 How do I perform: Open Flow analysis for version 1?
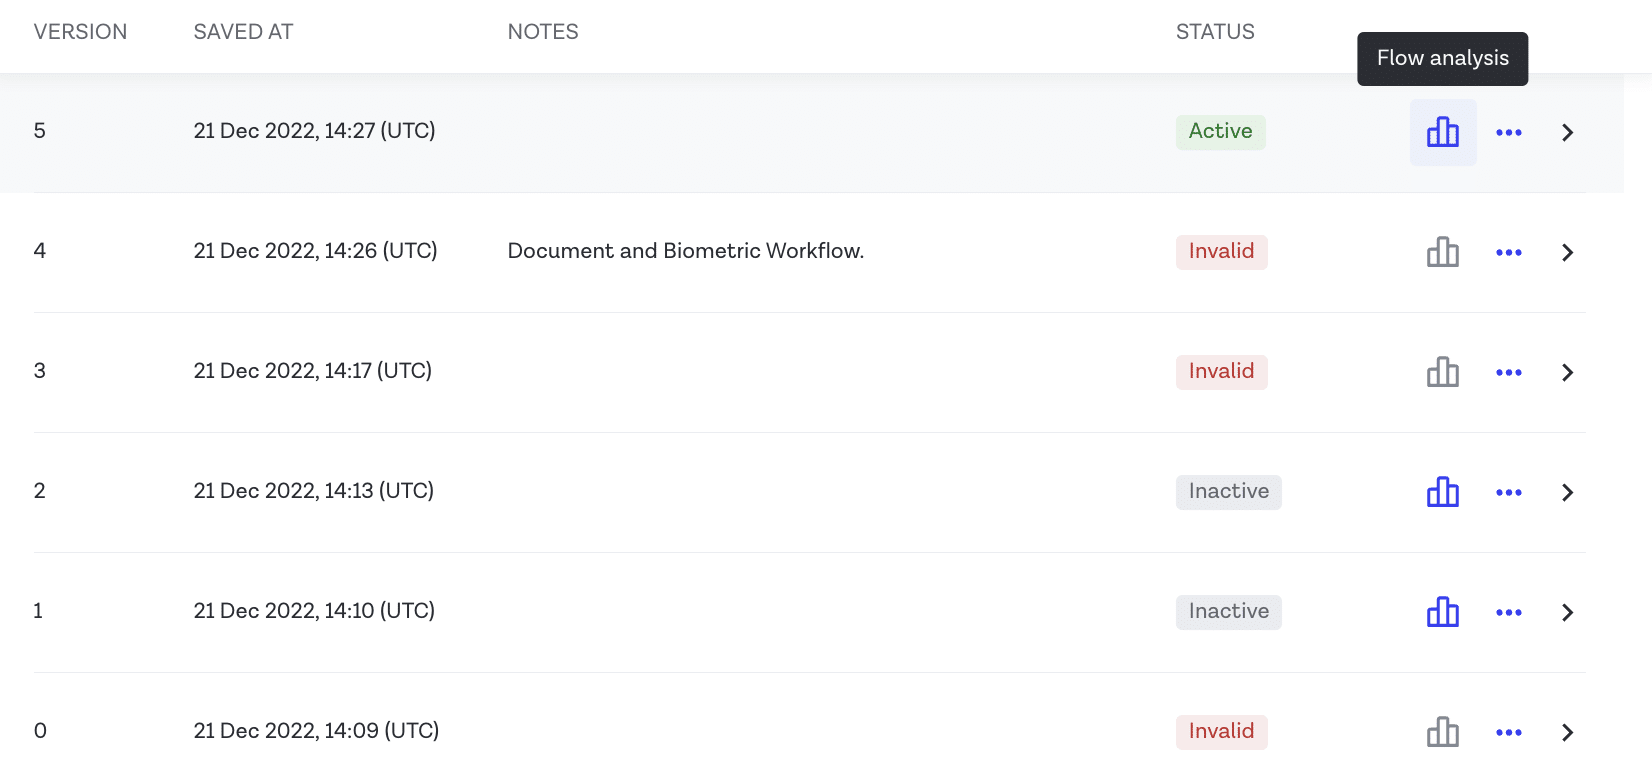[x=1443, y=612]
